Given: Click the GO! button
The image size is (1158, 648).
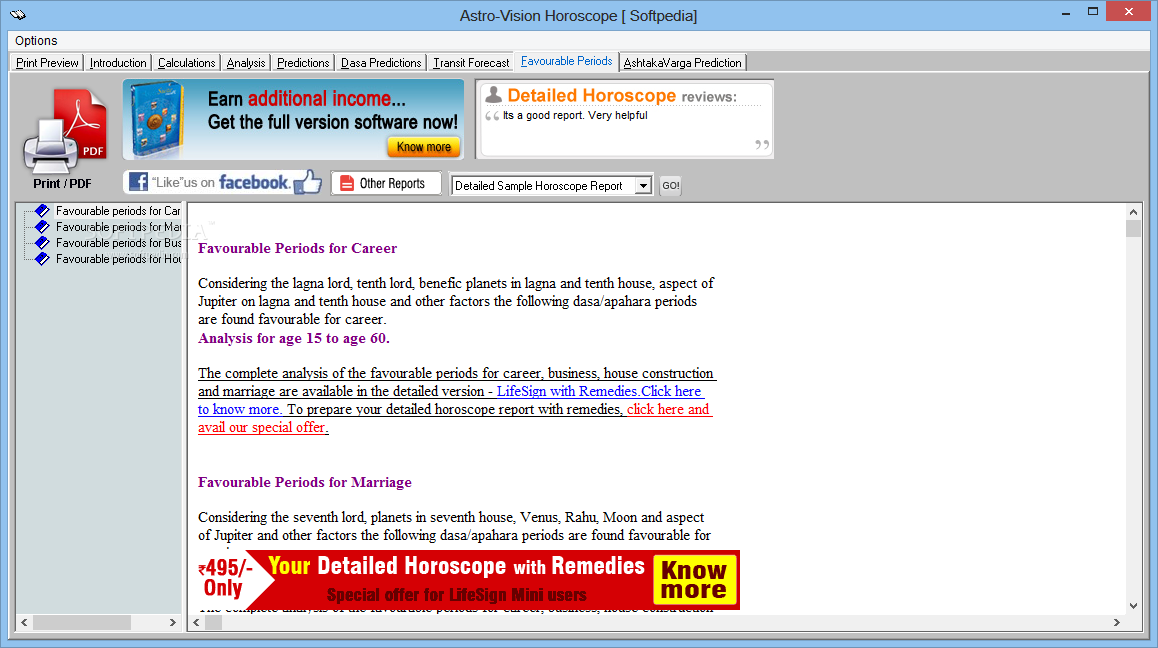Looking at the screenshot, I should [671, 185].
